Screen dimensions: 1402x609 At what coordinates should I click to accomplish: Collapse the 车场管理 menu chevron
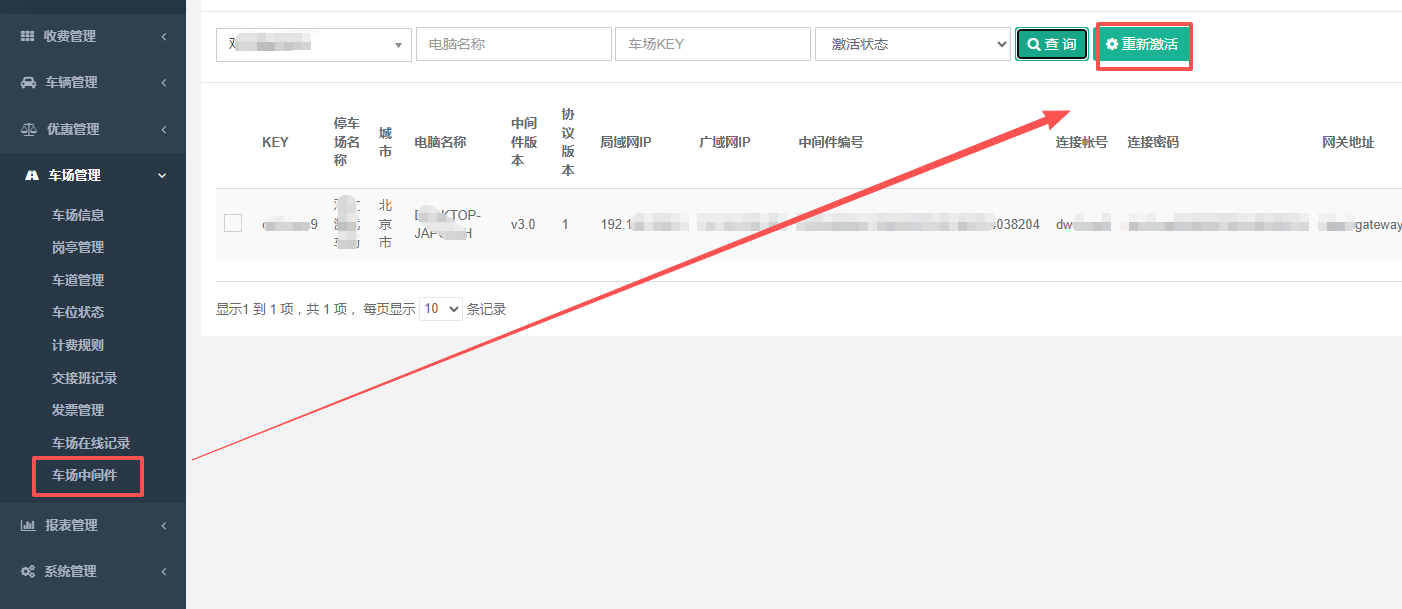pyautogui.click(x=162, y=175)
